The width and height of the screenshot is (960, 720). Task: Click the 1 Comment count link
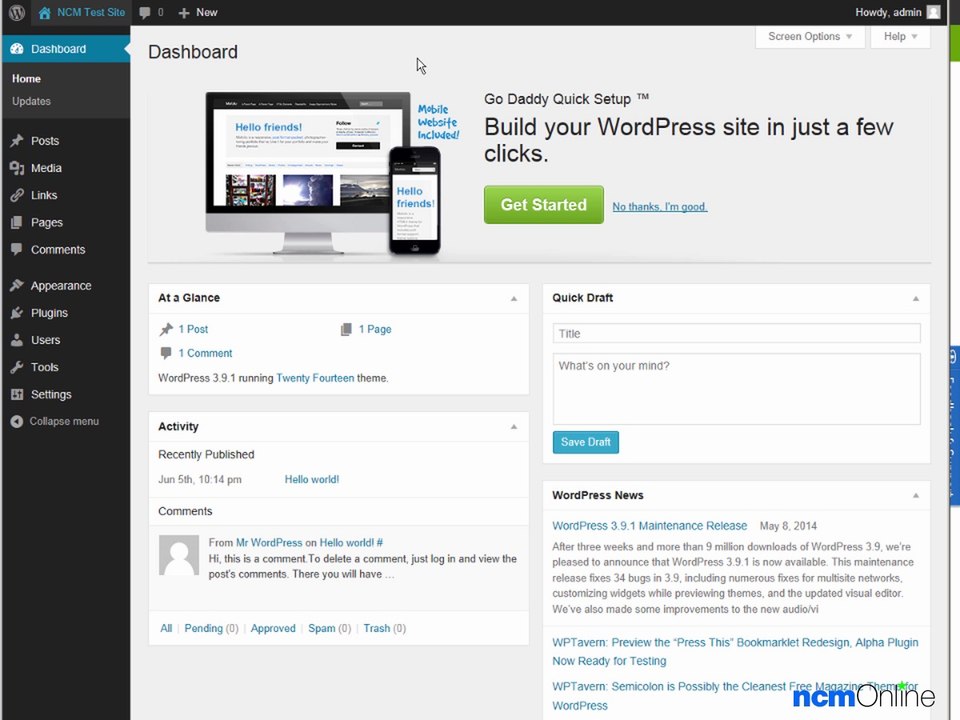(205, 353)
